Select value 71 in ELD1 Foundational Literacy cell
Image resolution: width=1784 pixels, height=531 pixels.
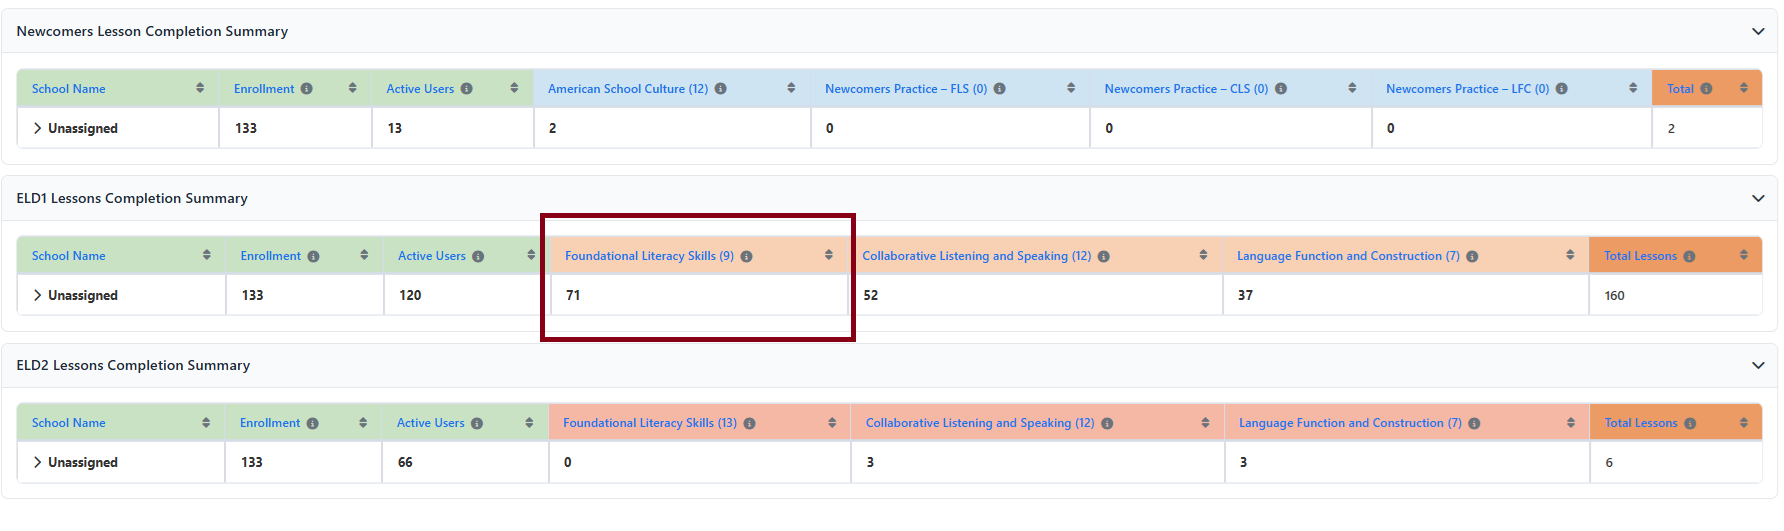(x=573, y=295)
